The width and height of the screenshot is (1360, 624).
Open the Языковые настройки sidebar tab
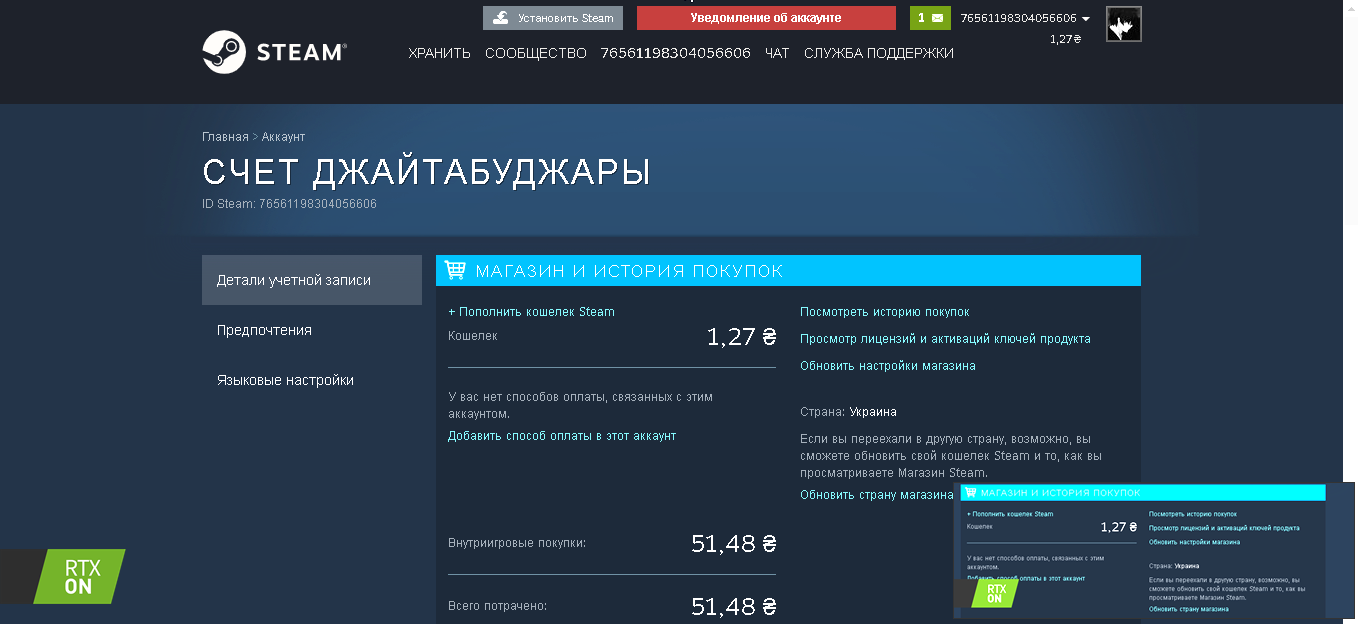pyautogui.click(x=285, y=380)
